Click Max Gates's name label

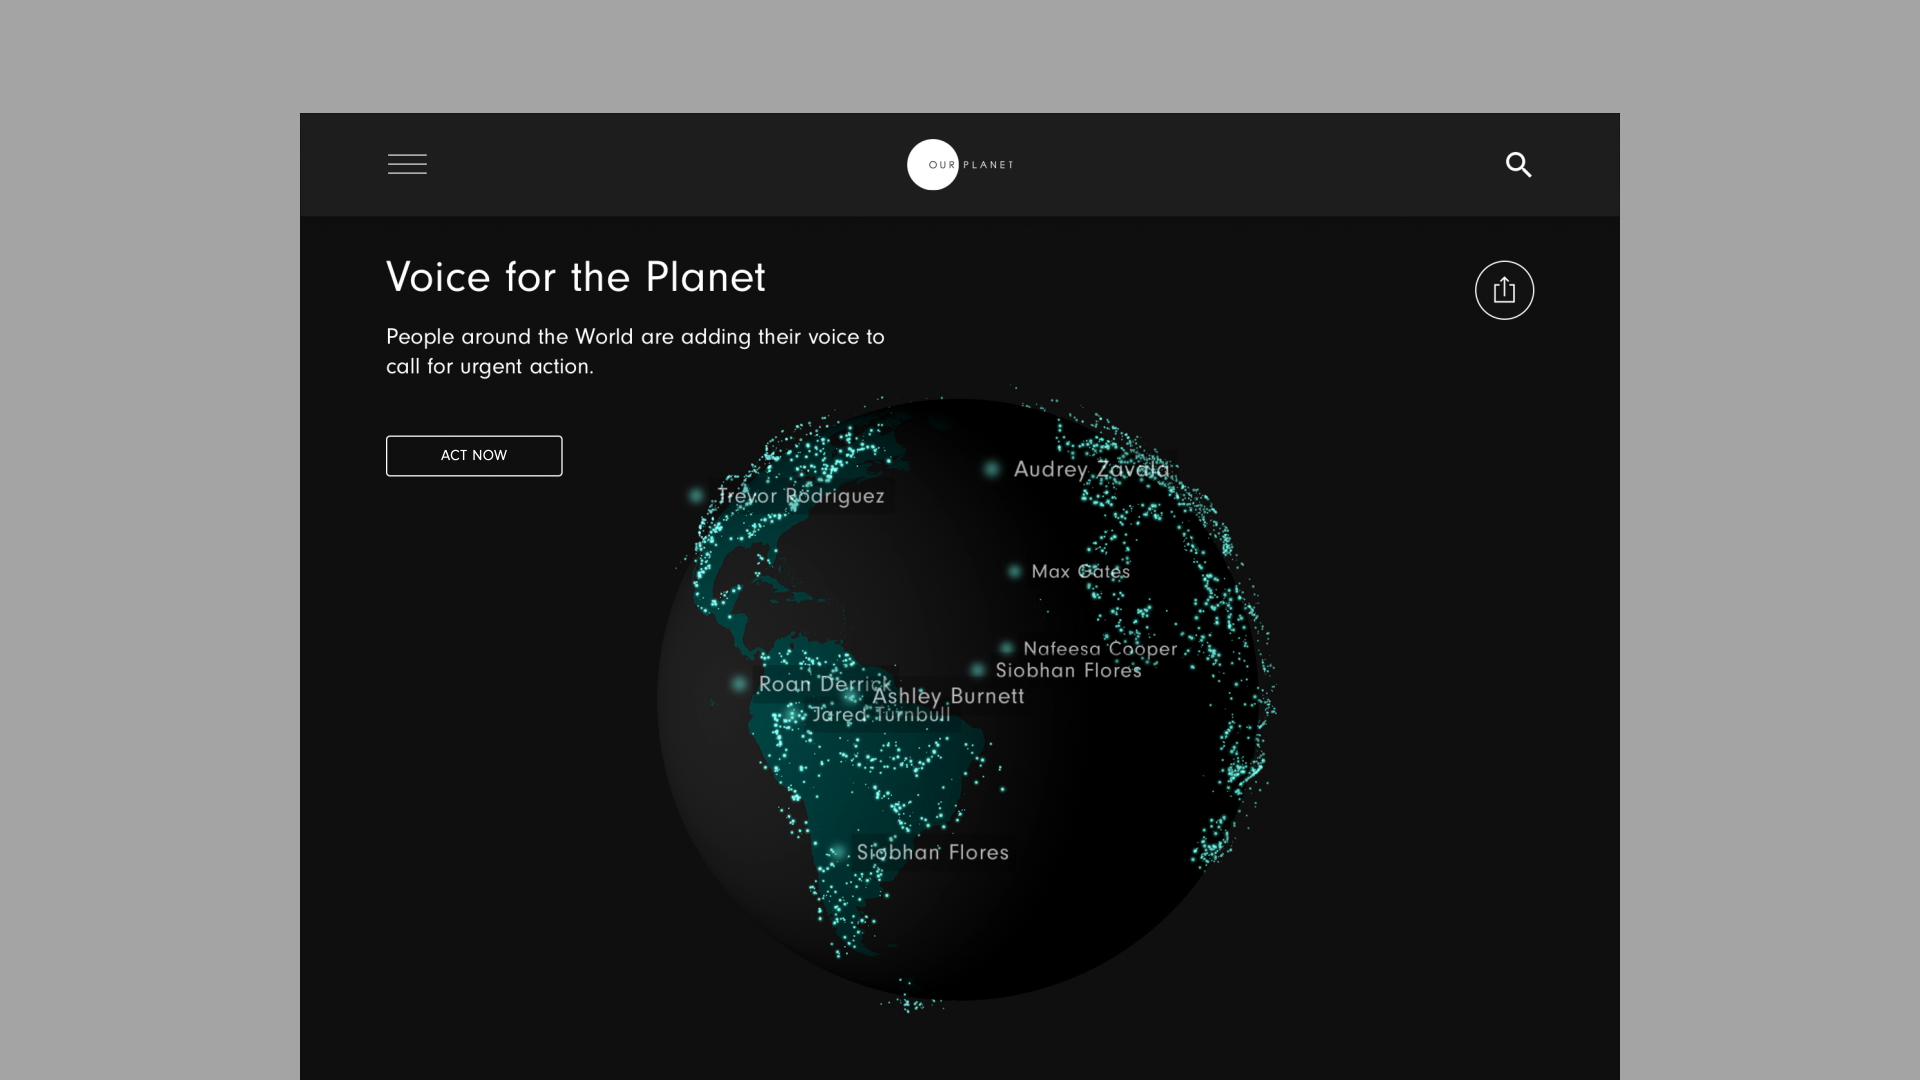click(1081, 572)
